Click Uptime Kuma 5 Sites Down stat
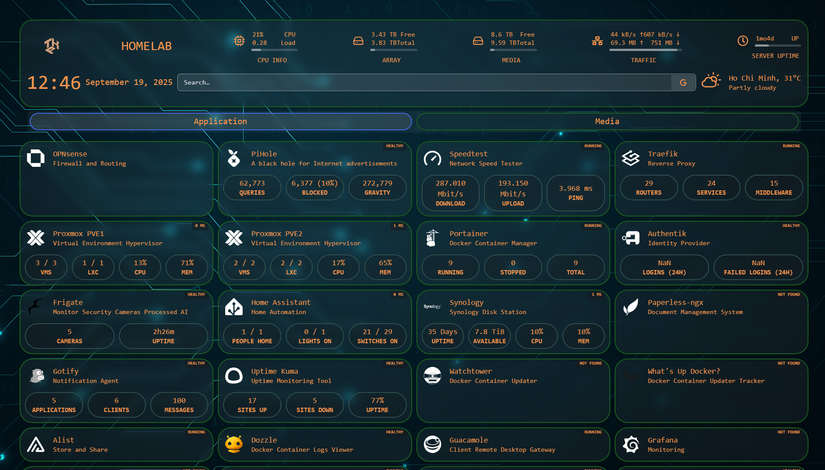The image size is (825, 470). tap(315, 405)
